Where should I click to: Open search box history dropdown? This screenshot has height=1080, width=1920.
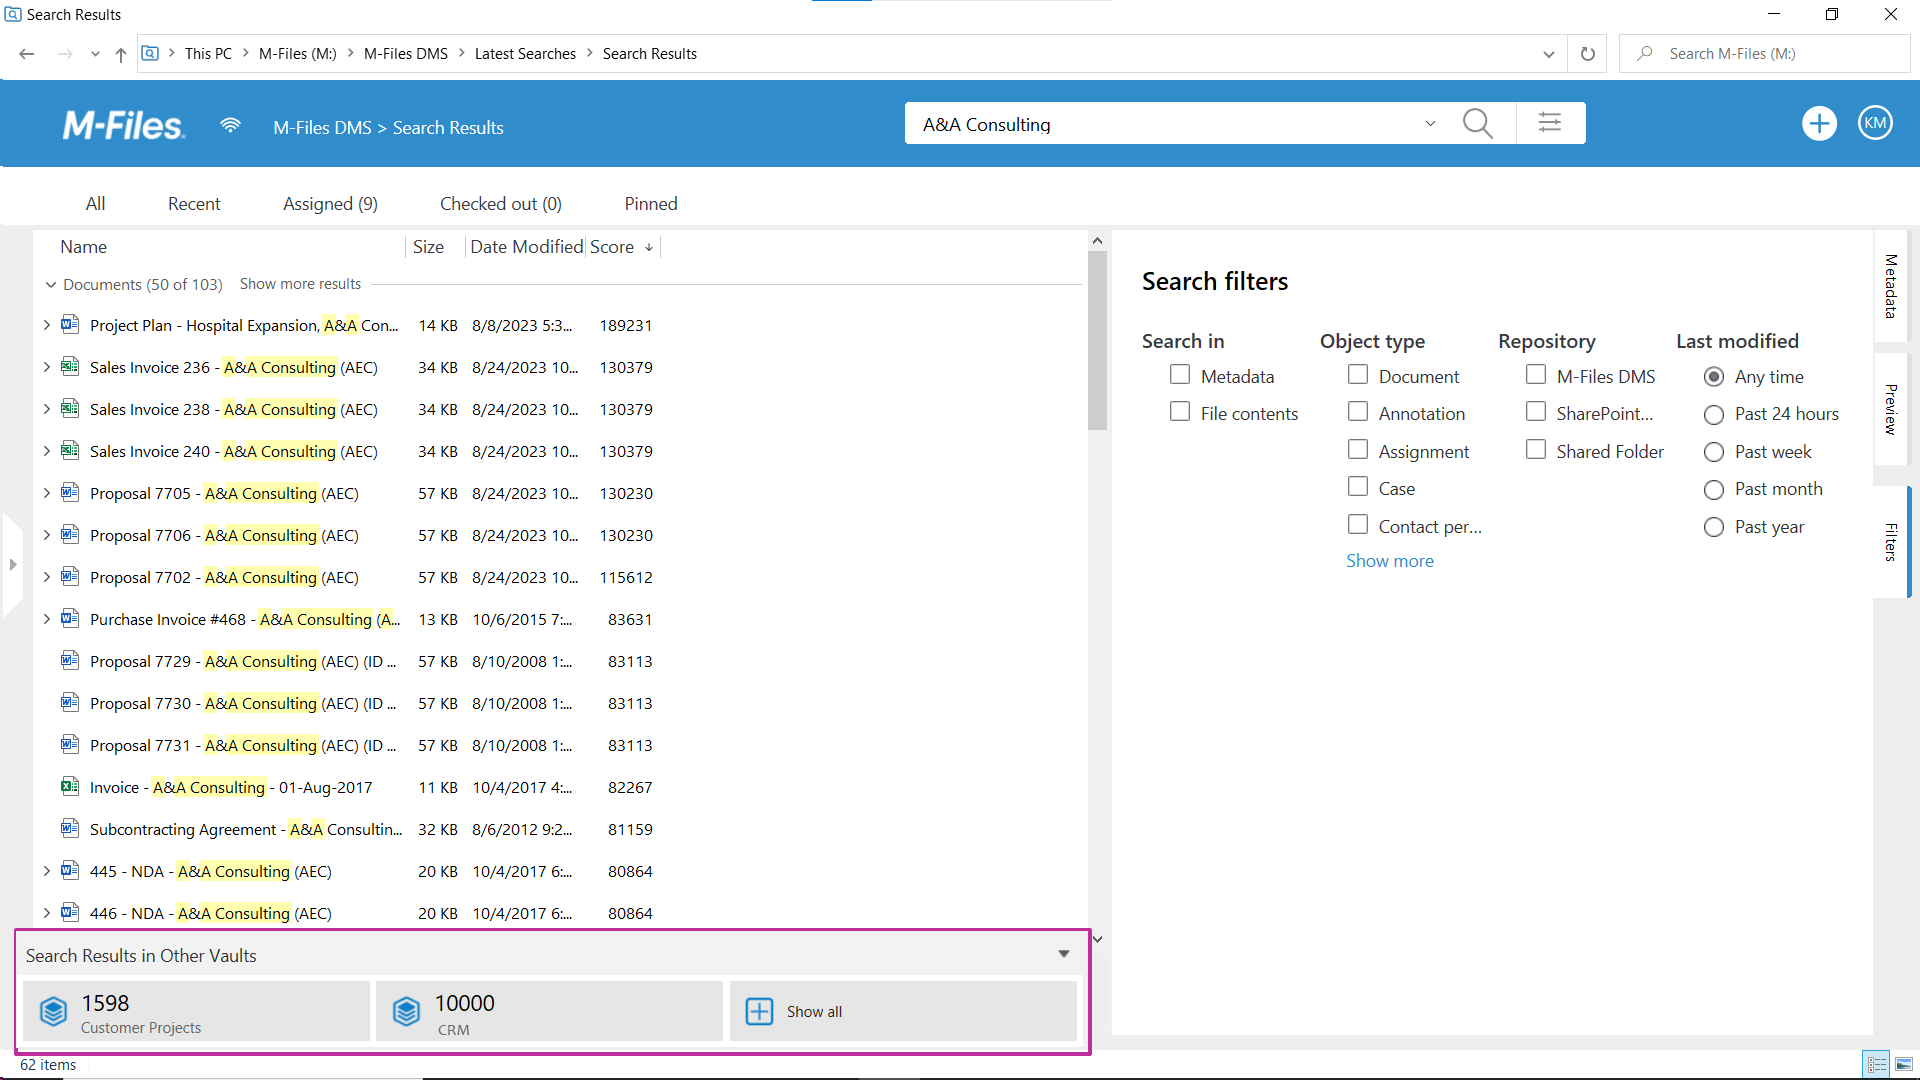click(1430, 124)
